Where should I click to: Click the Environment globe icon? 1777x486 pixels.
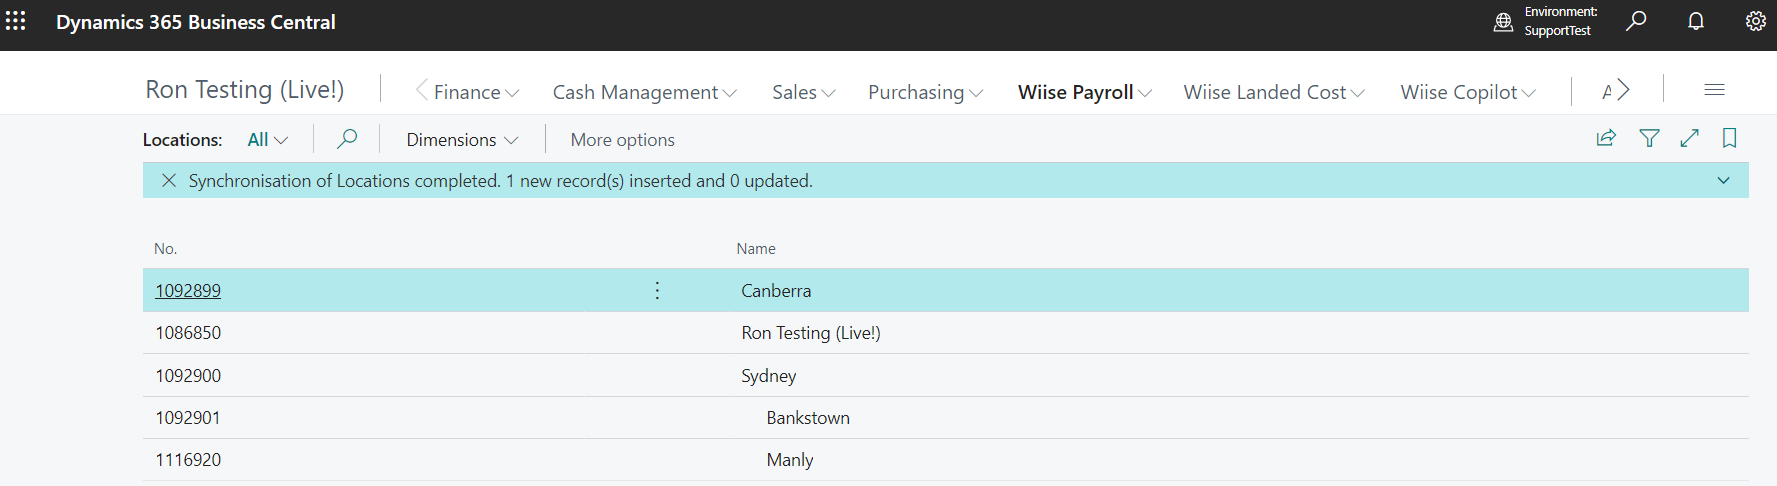coord(1503,22)
